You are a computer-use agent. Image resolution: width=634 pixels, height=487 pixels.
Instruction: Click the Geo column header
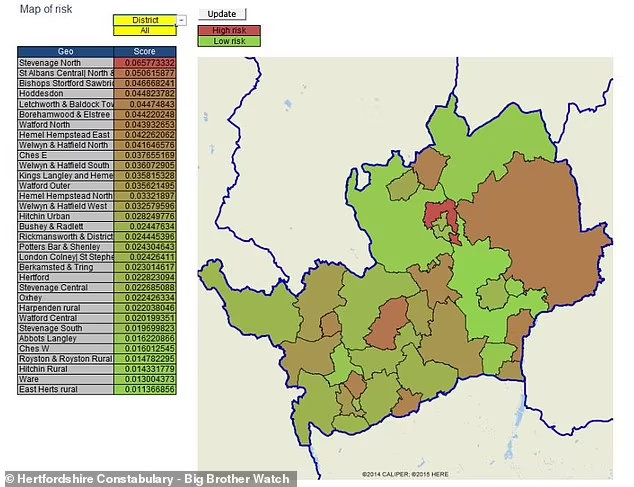point(66,52)
